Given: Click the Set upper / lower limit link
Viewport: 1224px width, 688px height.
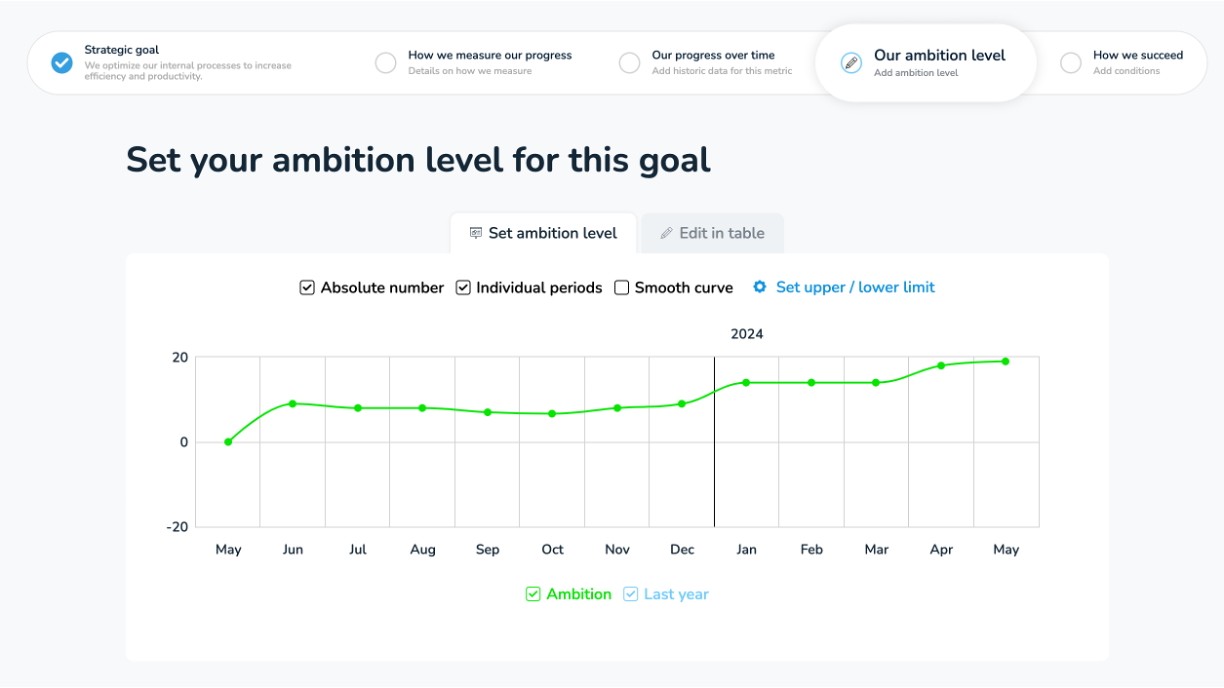Looking at the screenshot, I should pos(858,287).
